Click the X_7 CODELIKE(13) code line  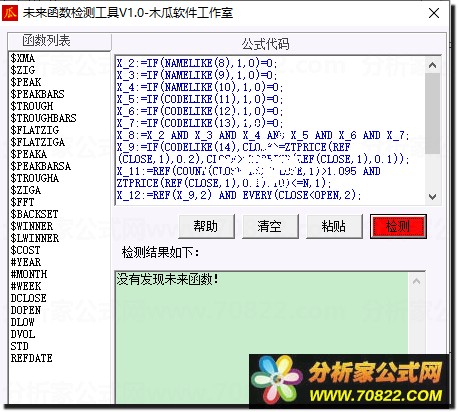pos(200,123)
